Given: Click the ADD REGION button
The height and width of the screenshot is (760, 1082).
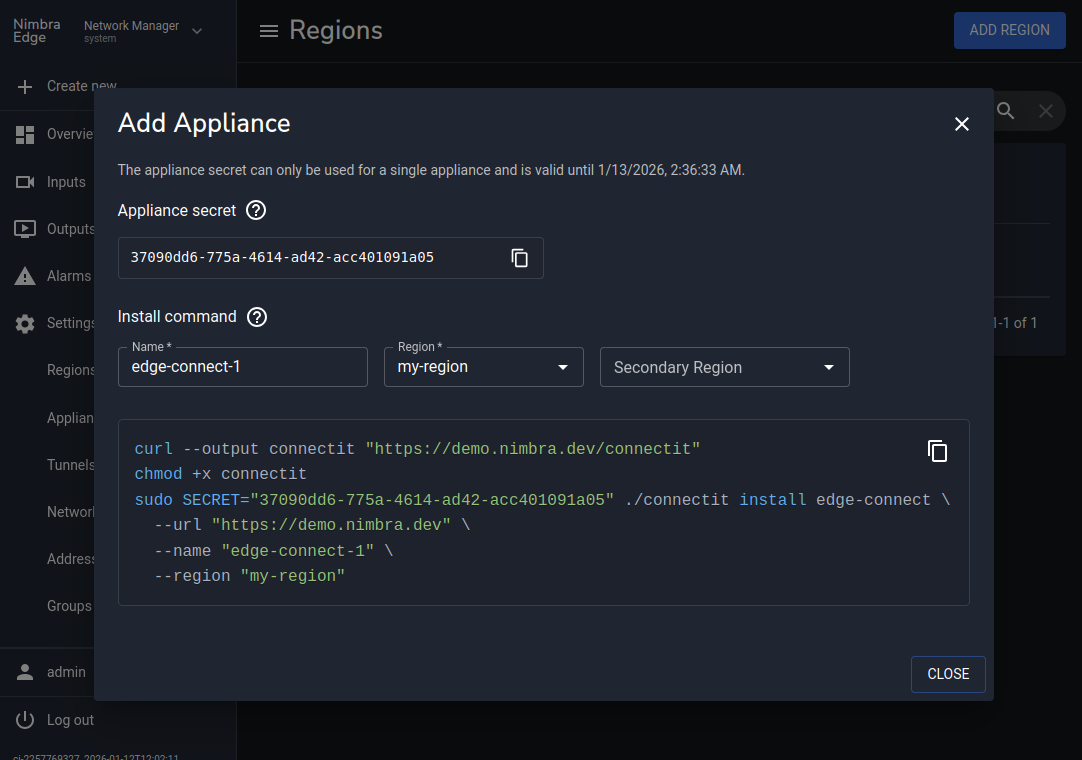Looking at the screenshot, I should pos(1009,30).
